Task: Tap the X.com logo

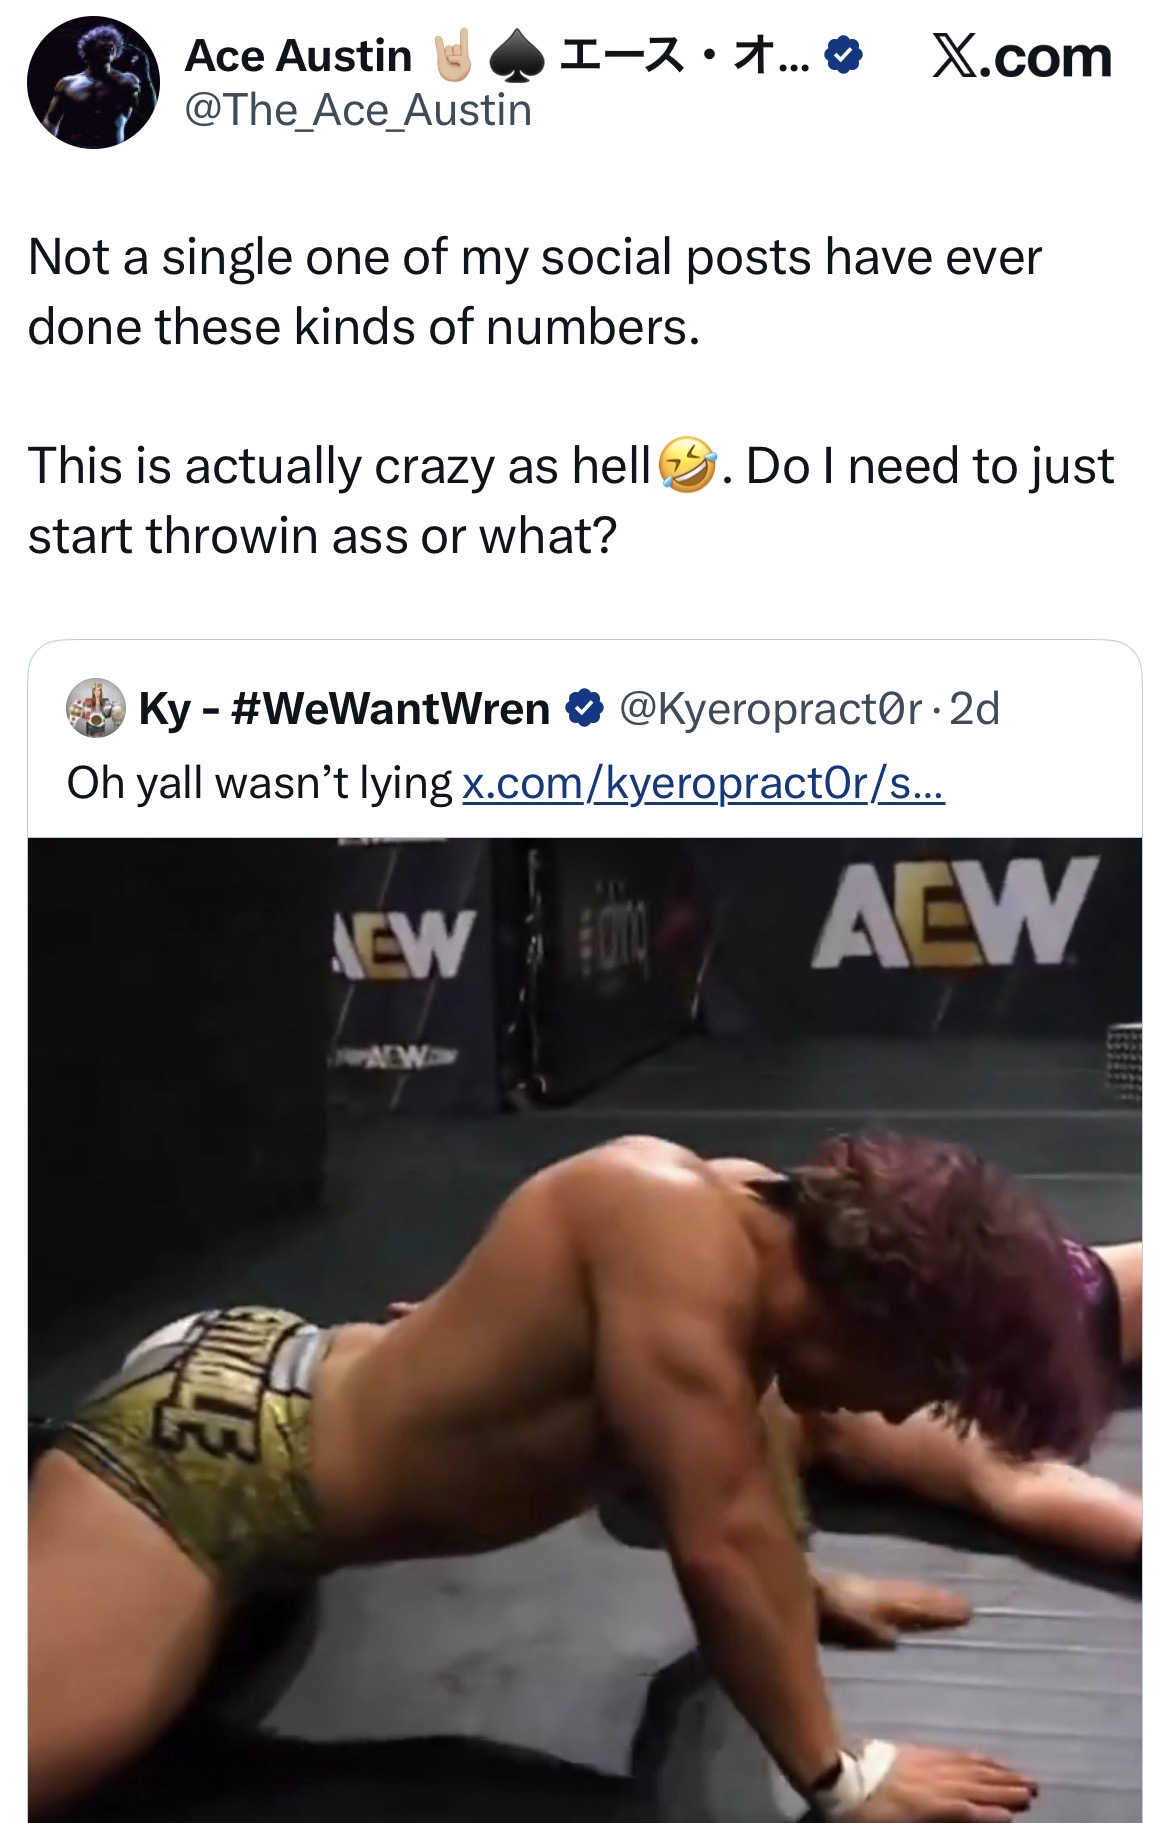Action: [1021, 57]
